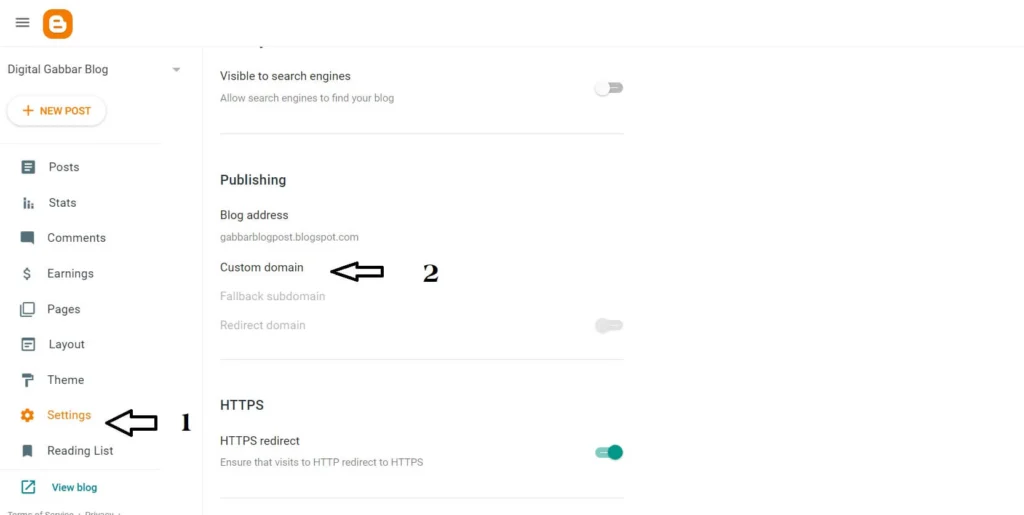
Task: Click the Layout icon in sidebar
Action: (x=28, y=345)
